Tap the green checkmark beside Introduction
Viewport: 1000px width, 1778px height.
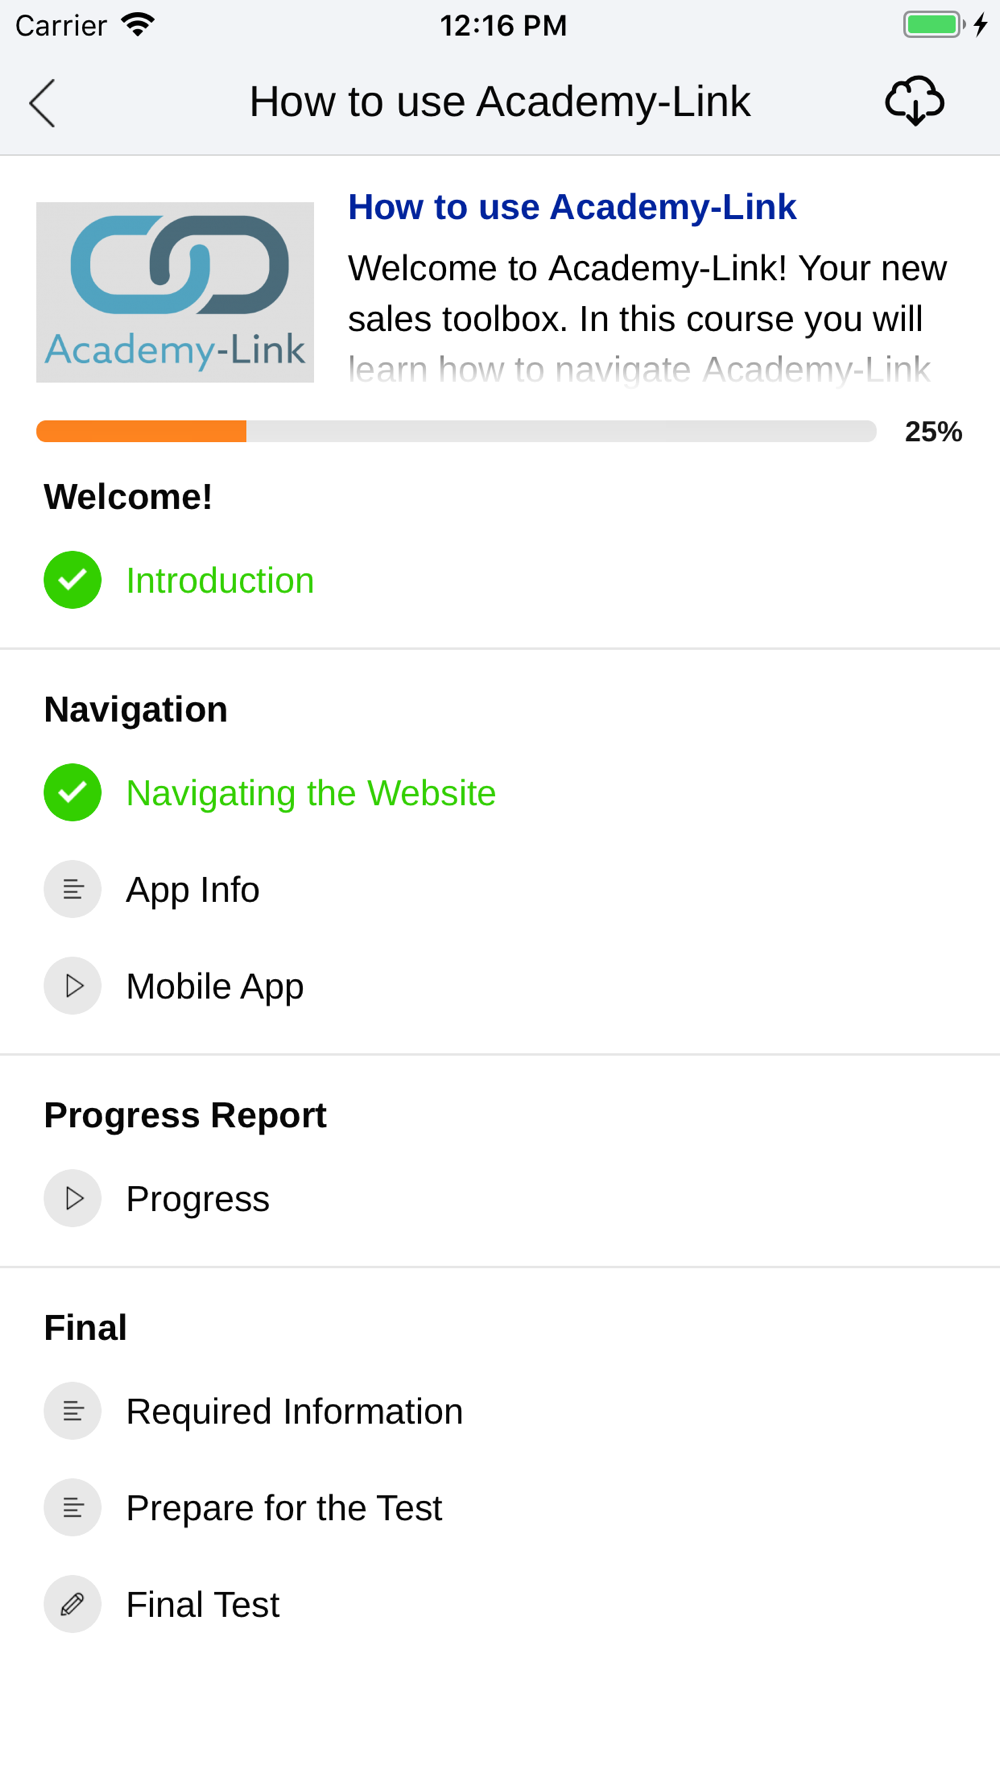point(72,580)
